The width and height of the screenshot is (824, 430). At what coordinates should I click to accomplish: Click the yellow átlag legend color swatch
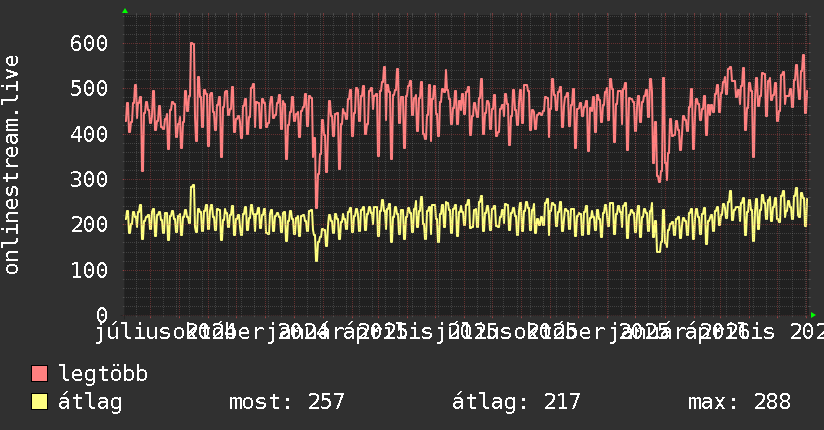point(39,402)
